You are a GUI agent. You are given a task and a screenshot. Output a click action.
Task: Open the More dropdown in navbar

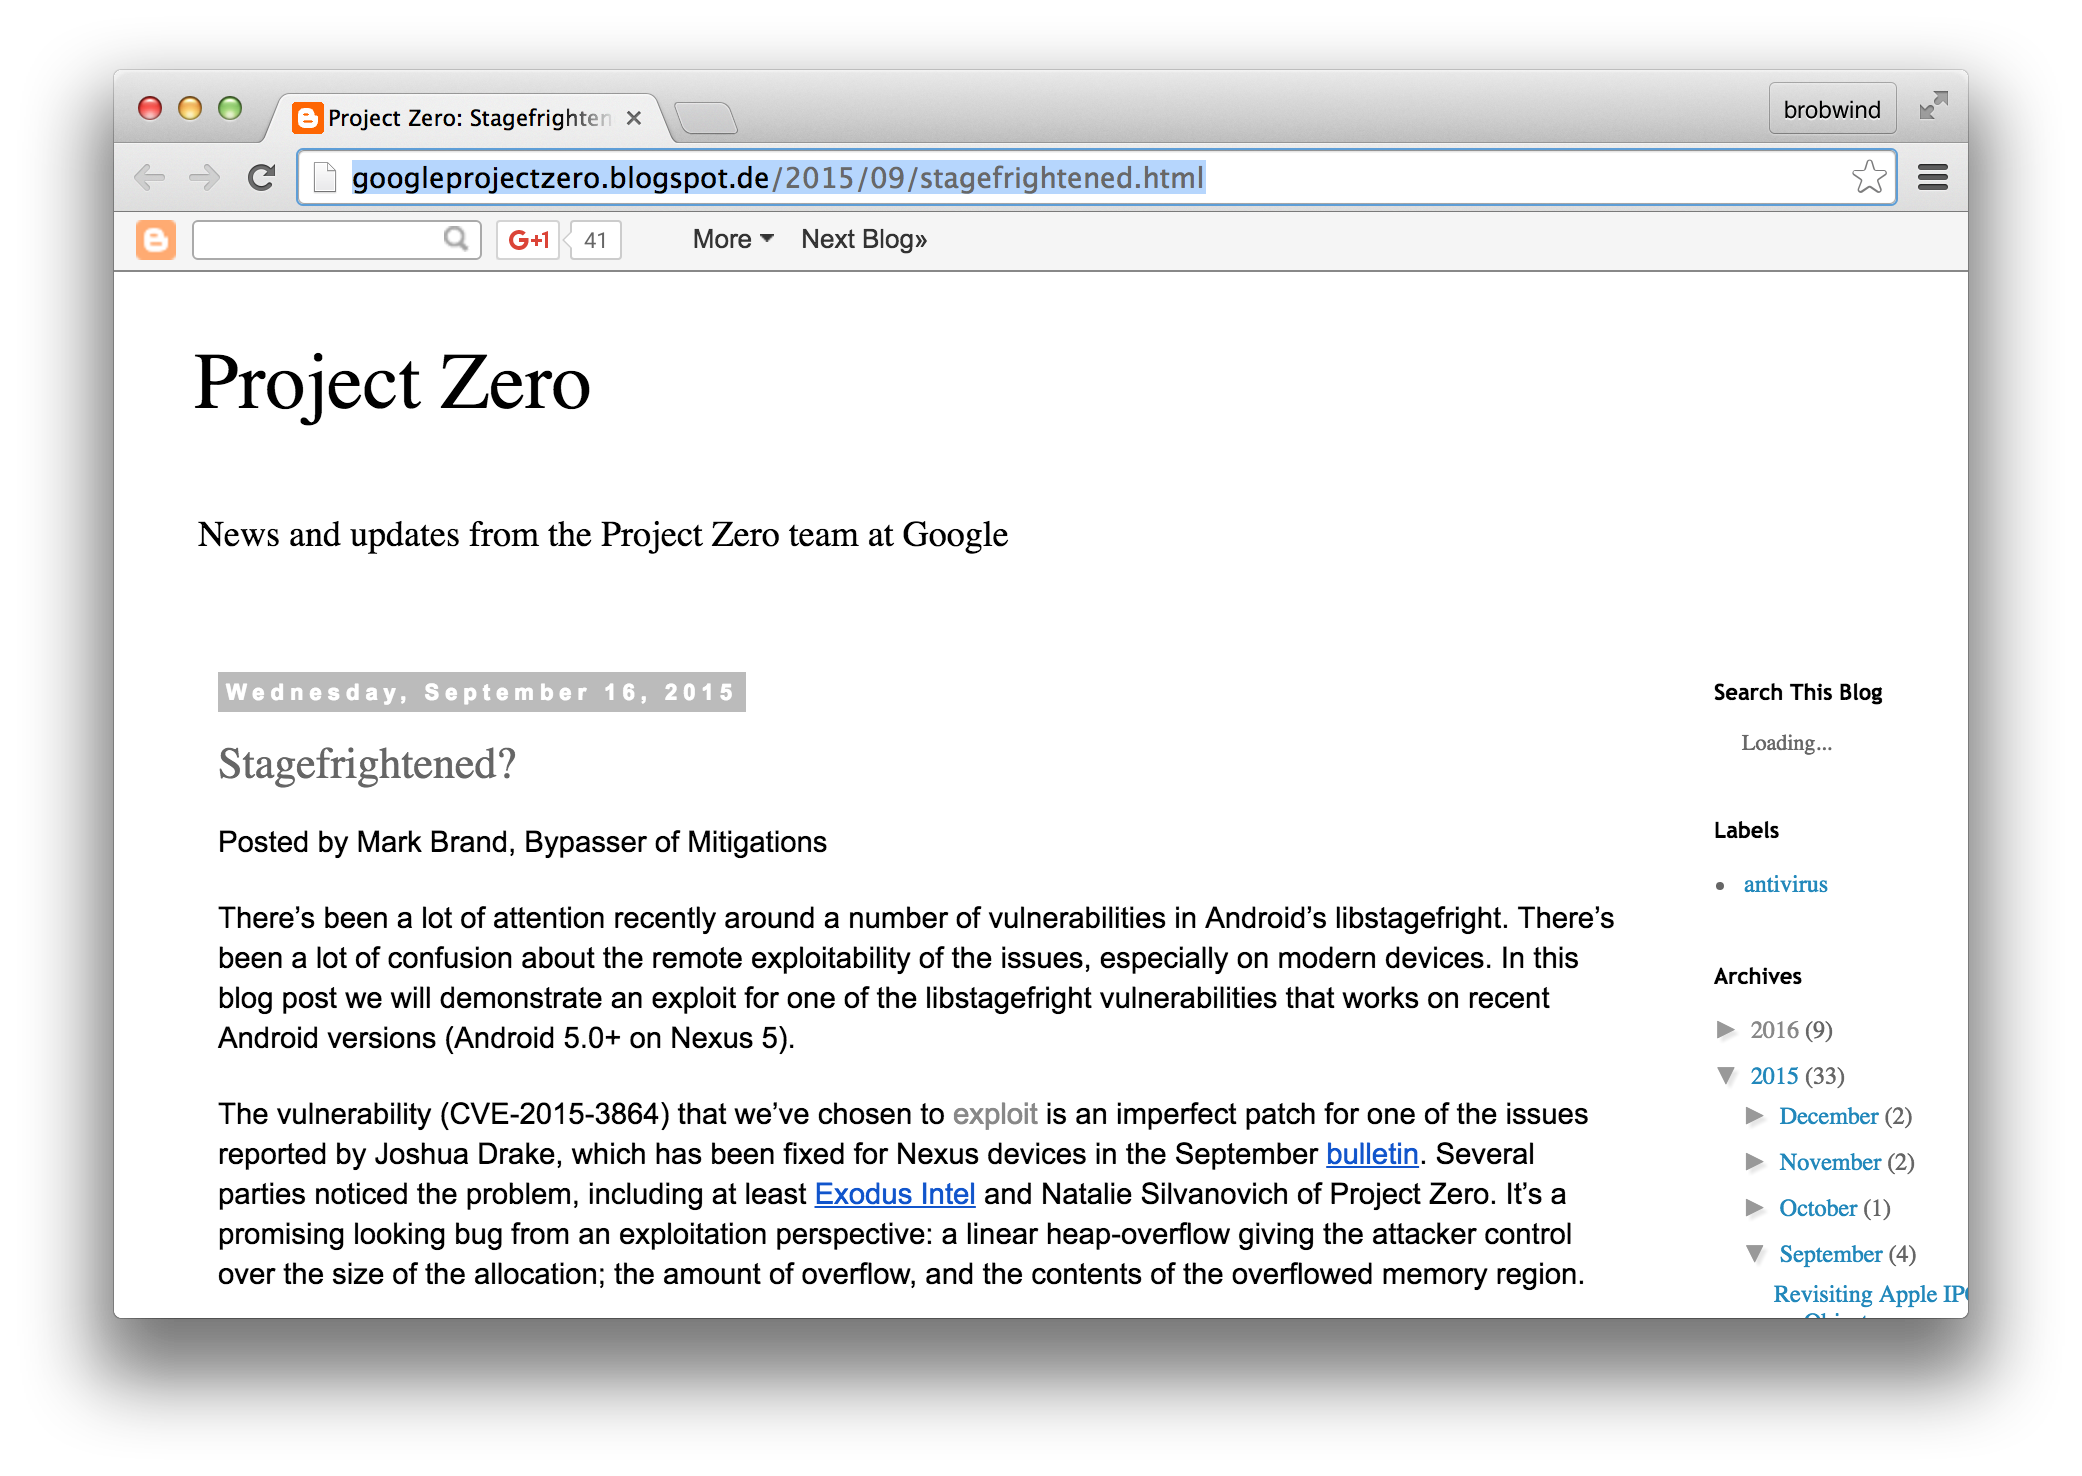[733, 239]
